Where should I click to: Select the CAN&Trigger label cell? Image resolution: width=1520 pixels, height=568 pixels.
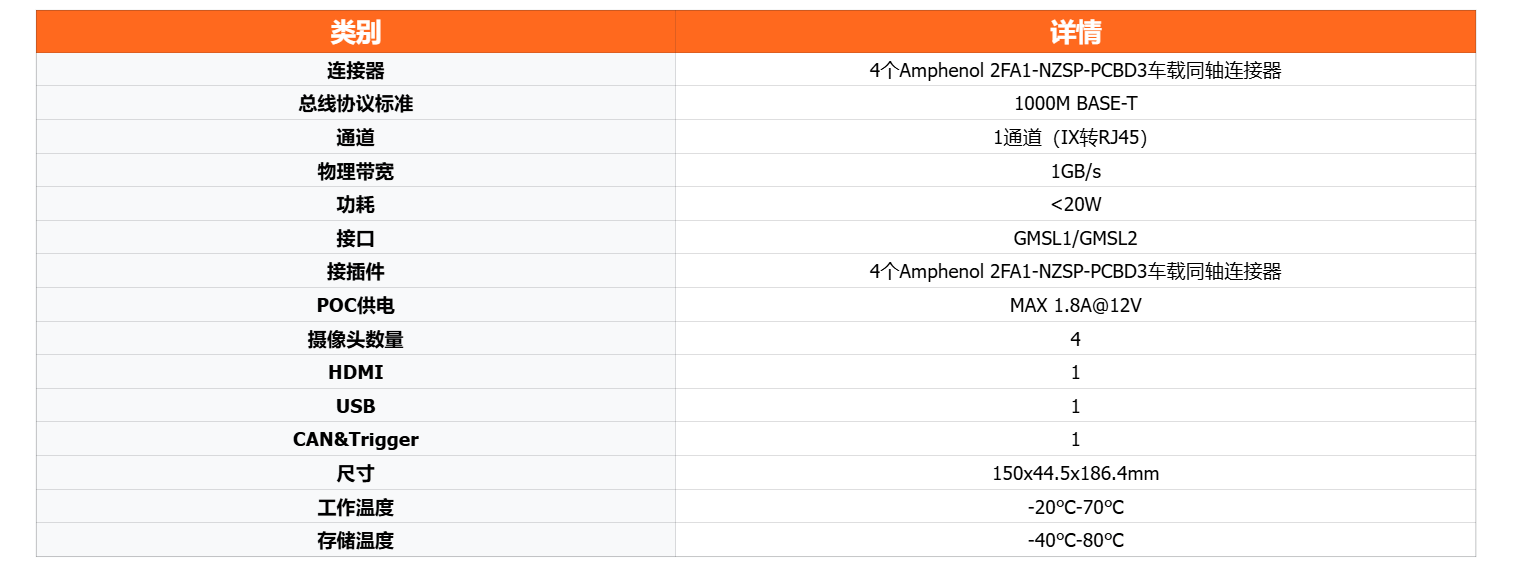355,439
